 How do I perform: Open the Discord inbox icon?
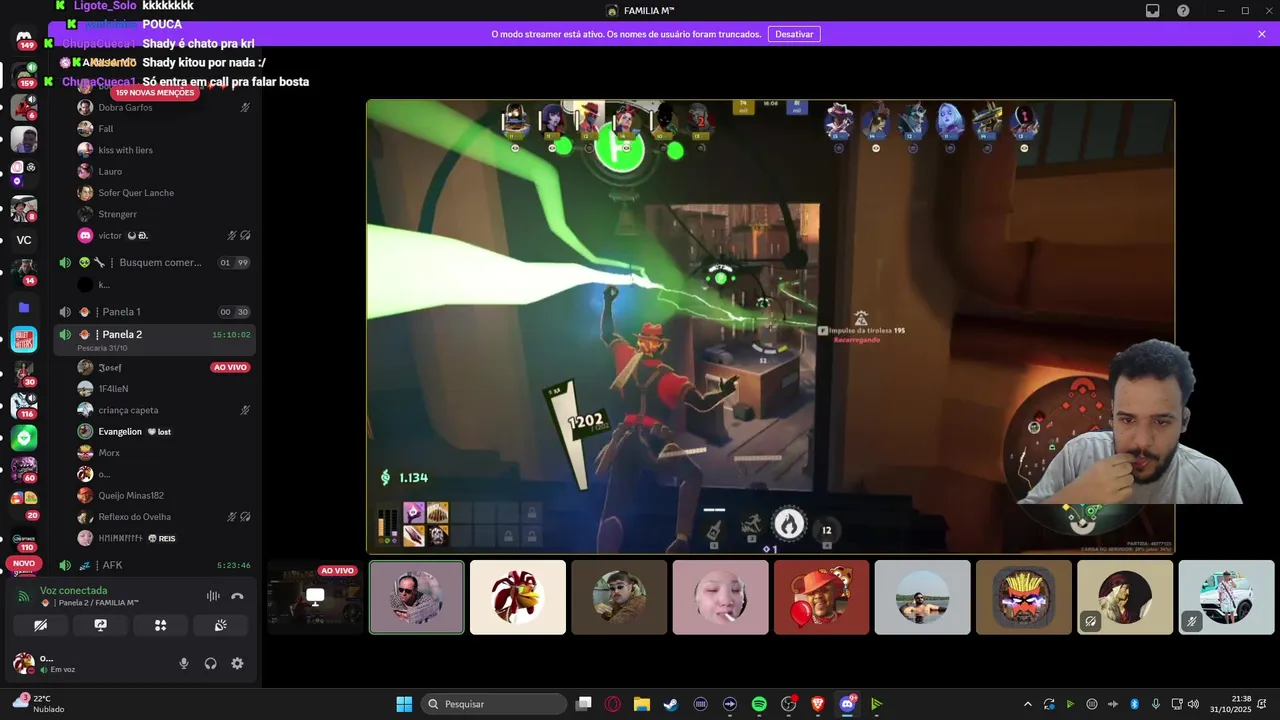(x=1153, y=11)
